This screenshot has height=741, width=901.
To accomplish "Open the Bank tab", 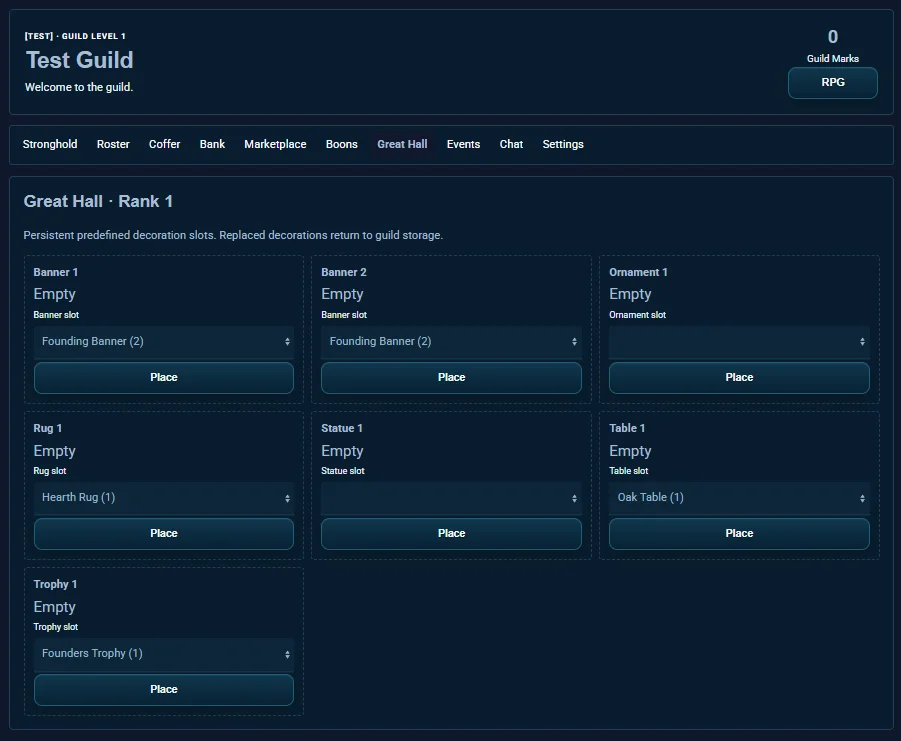I will click(x=212, y=144).
